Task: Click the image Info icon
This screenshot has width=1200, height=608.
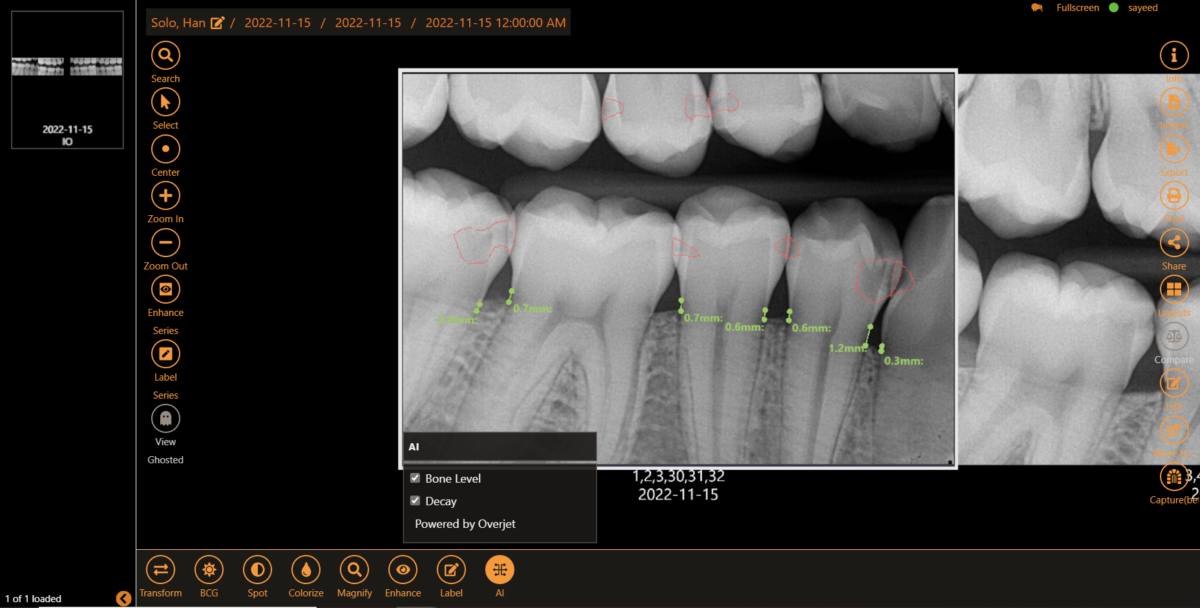Action: (1174, 55)
